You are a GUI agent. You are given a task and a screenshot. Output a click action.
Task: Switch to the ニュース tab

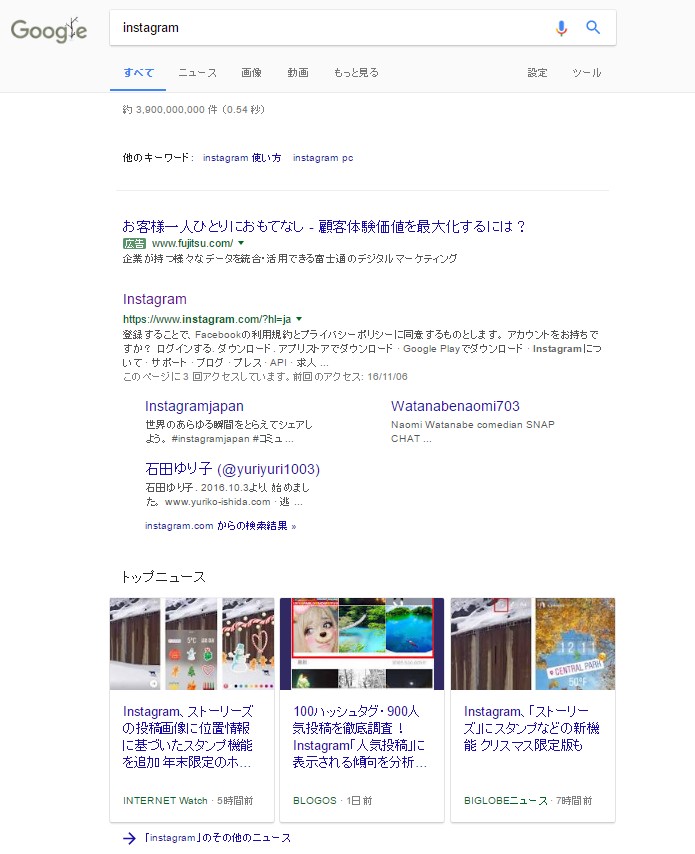tap(197, 72)
